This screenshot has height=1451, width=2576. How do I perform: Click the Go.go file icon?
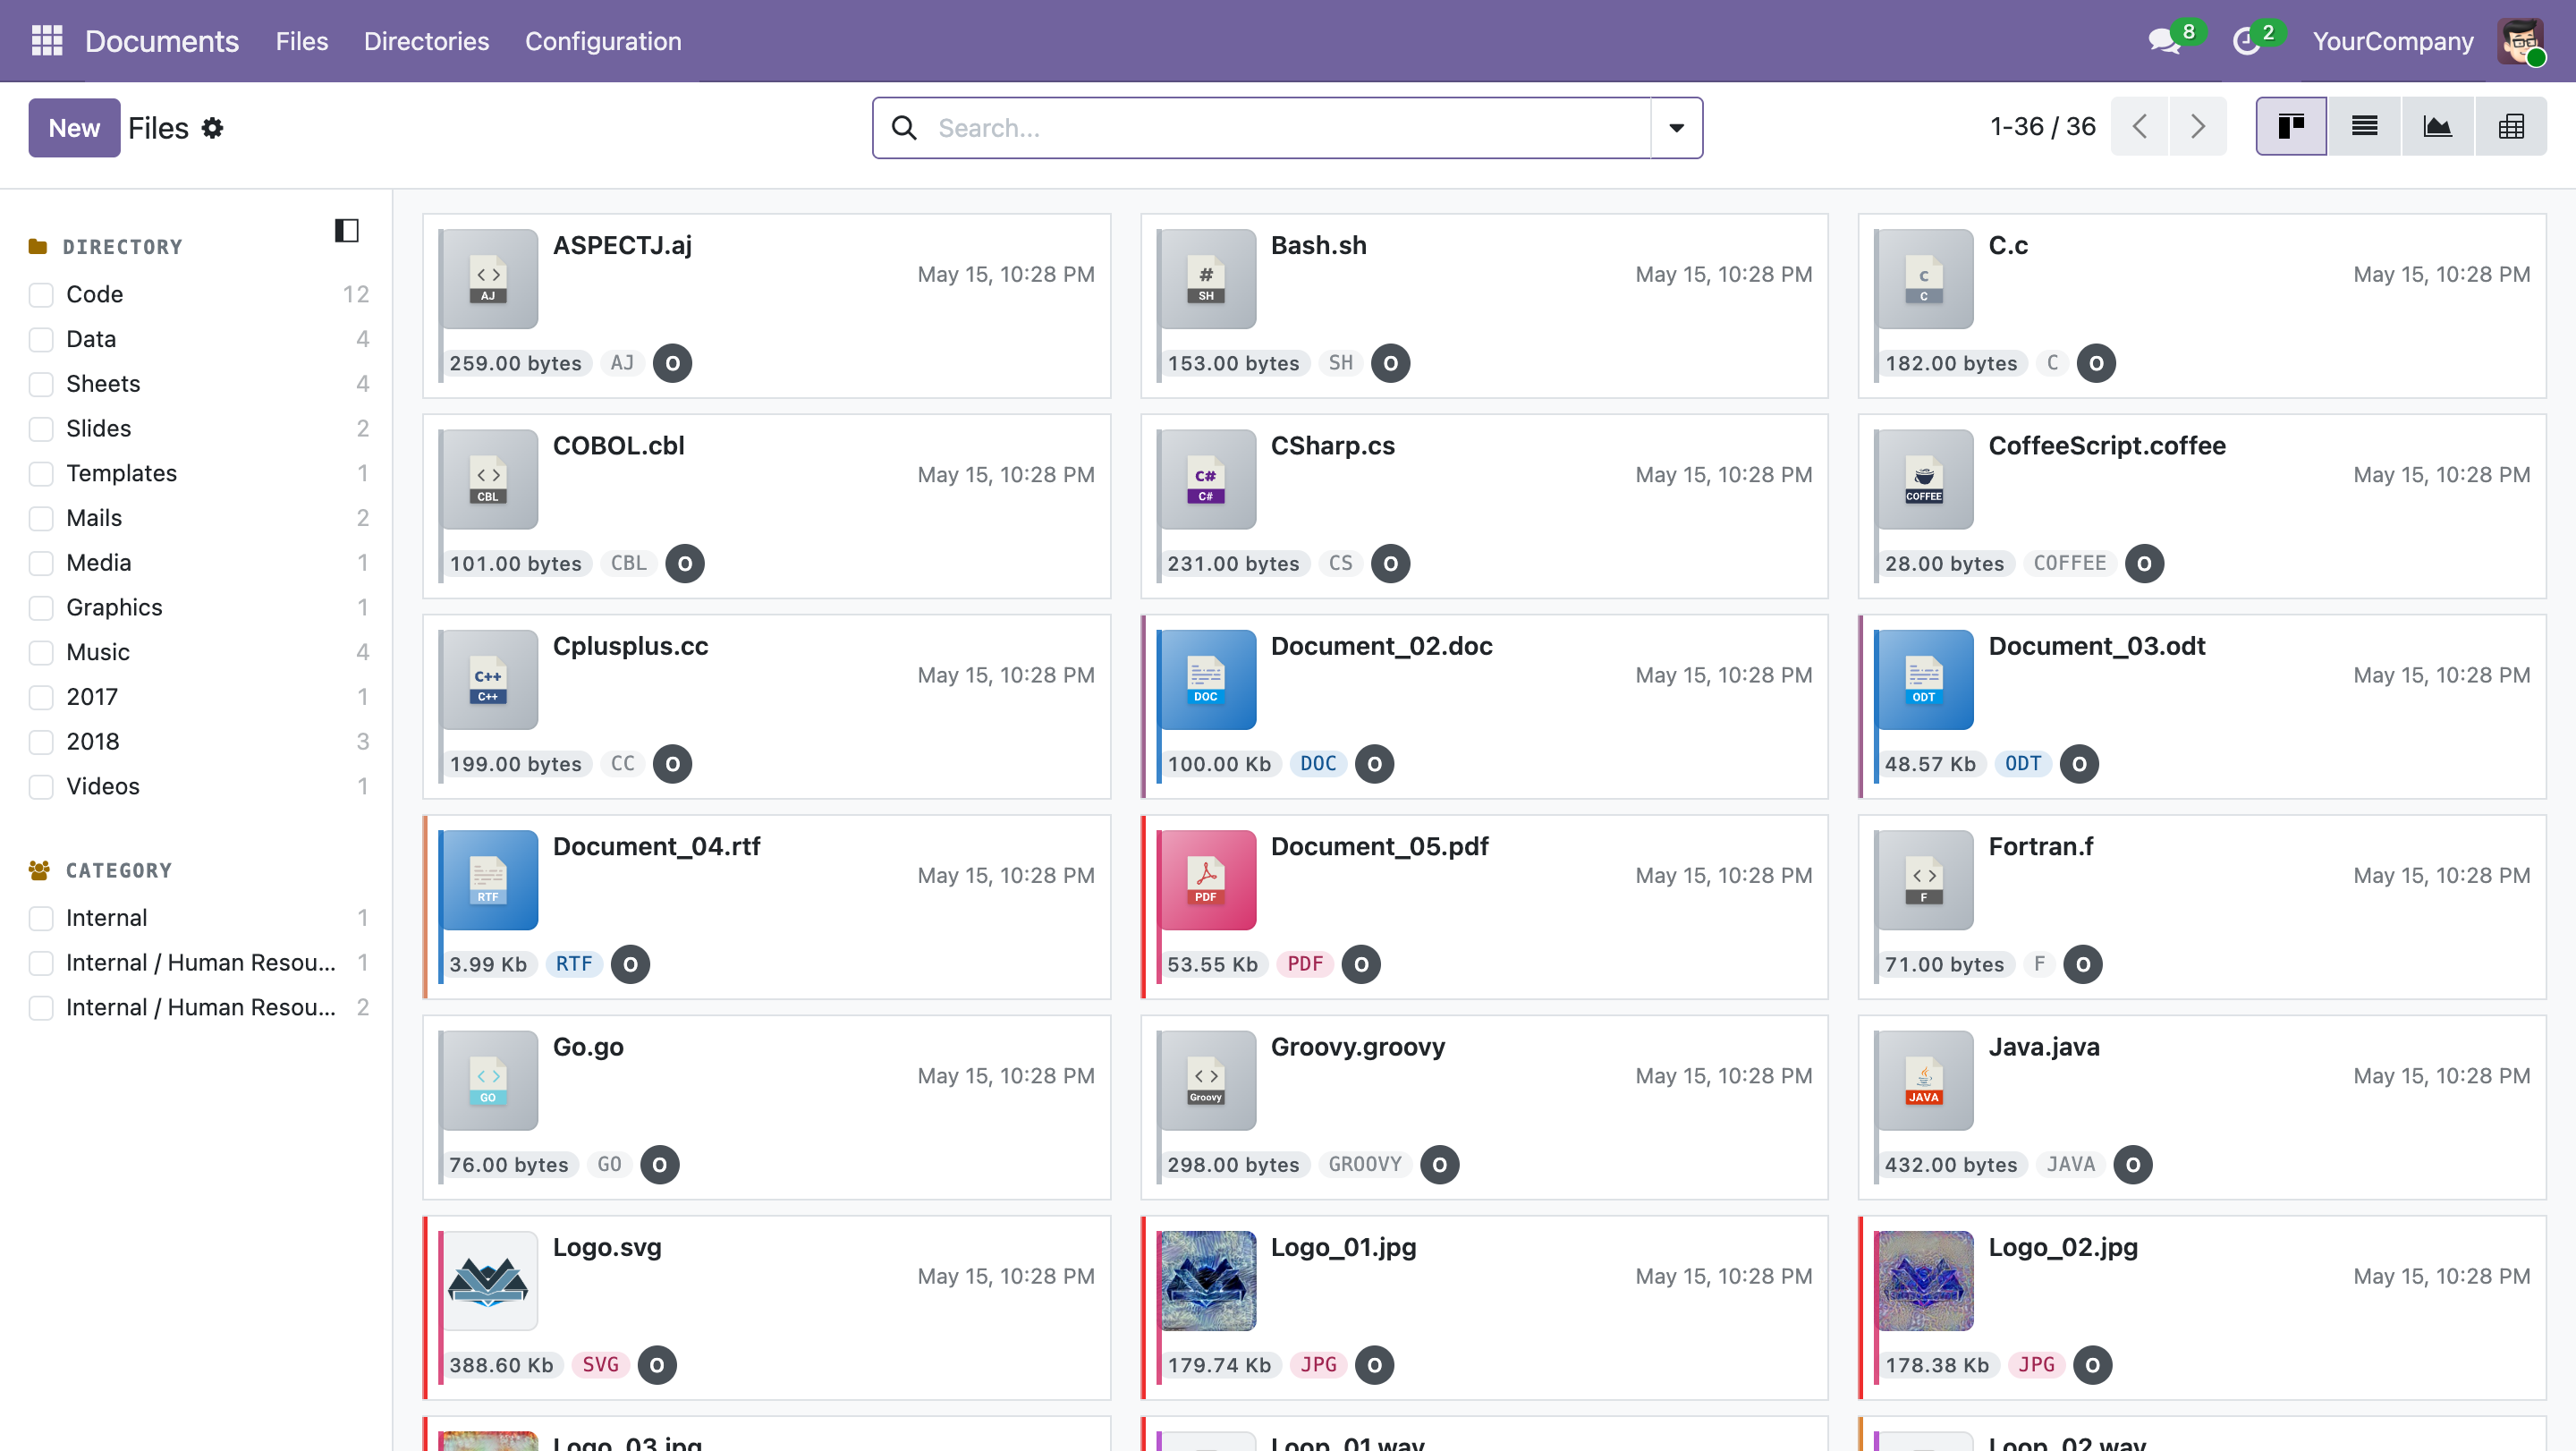pos(489,1081)
